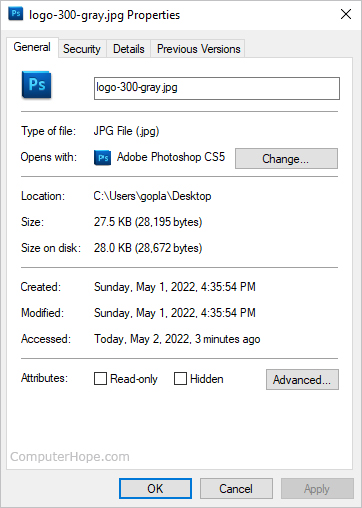Click the ComputerHope.com watermark text
362x508 pixels.
[x=70, y=457]
